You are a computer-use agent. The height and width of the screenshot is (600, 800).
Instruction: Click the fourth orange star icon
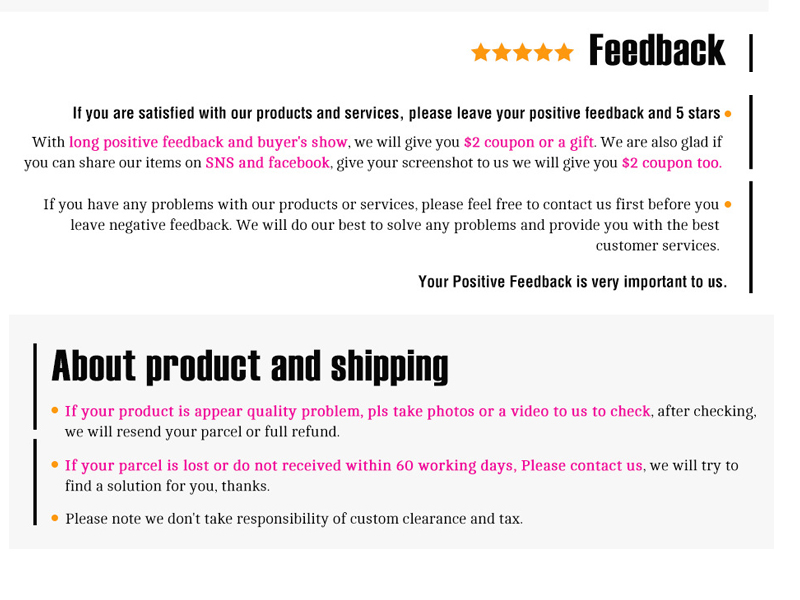pos(543,52)
